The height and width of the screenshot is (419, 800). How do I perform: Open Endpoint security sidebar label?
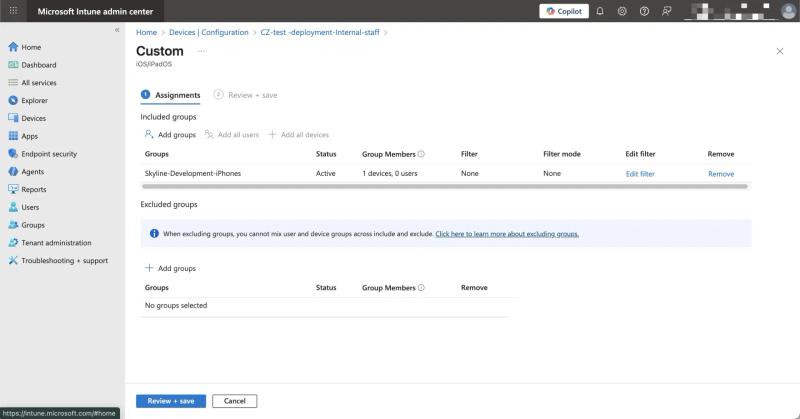click(49, 154)
